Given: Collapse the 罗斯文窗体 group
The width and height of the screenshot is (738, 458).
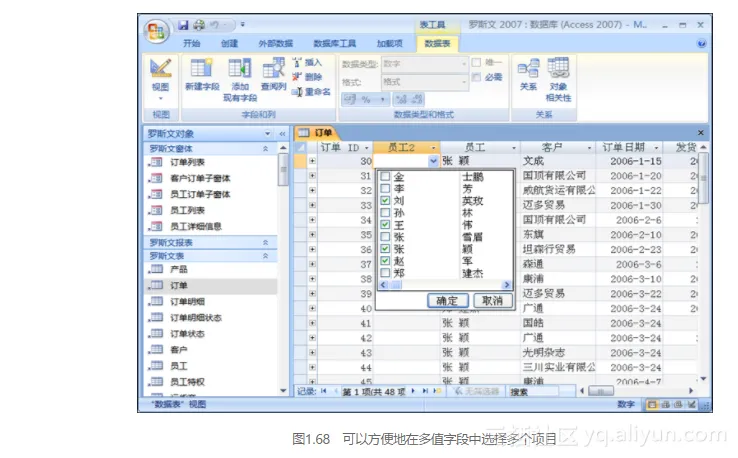Looking at the screenshot, I should coord(265,149).
